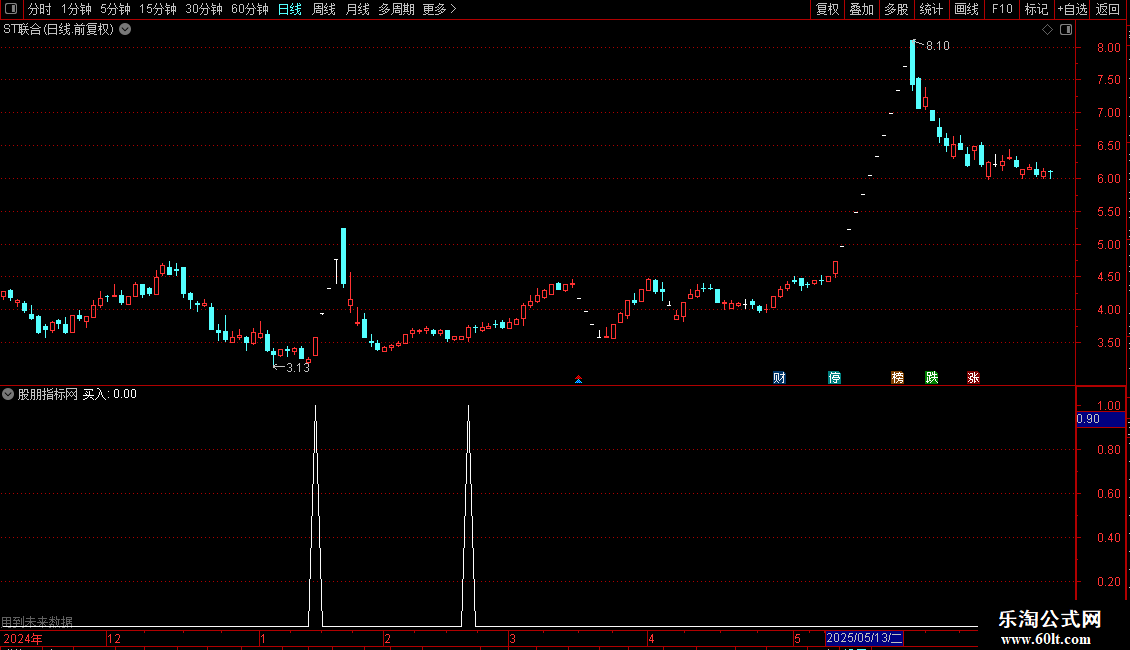Toggle the side panel icon at chart corner

click(1066, 30)
